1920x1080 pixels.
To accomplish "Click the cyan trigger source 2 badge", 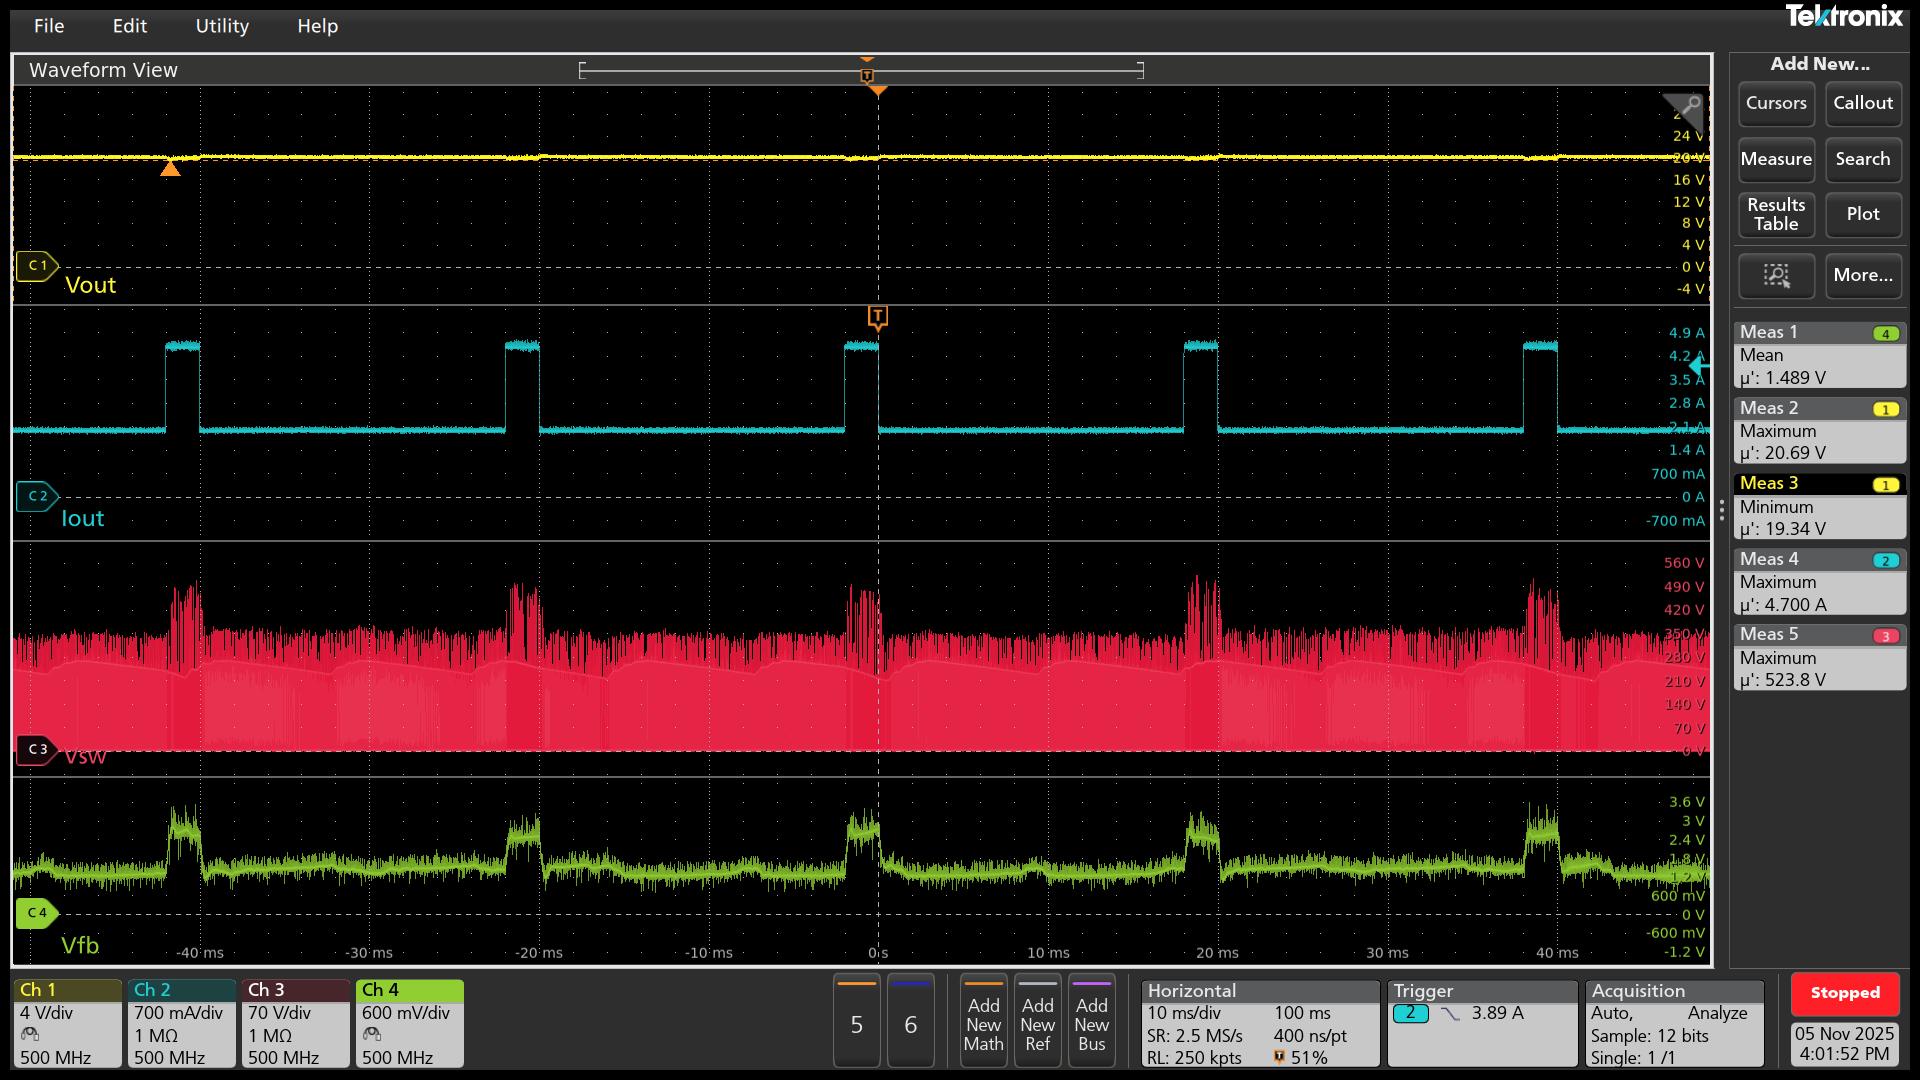I will (1410, 1013).
